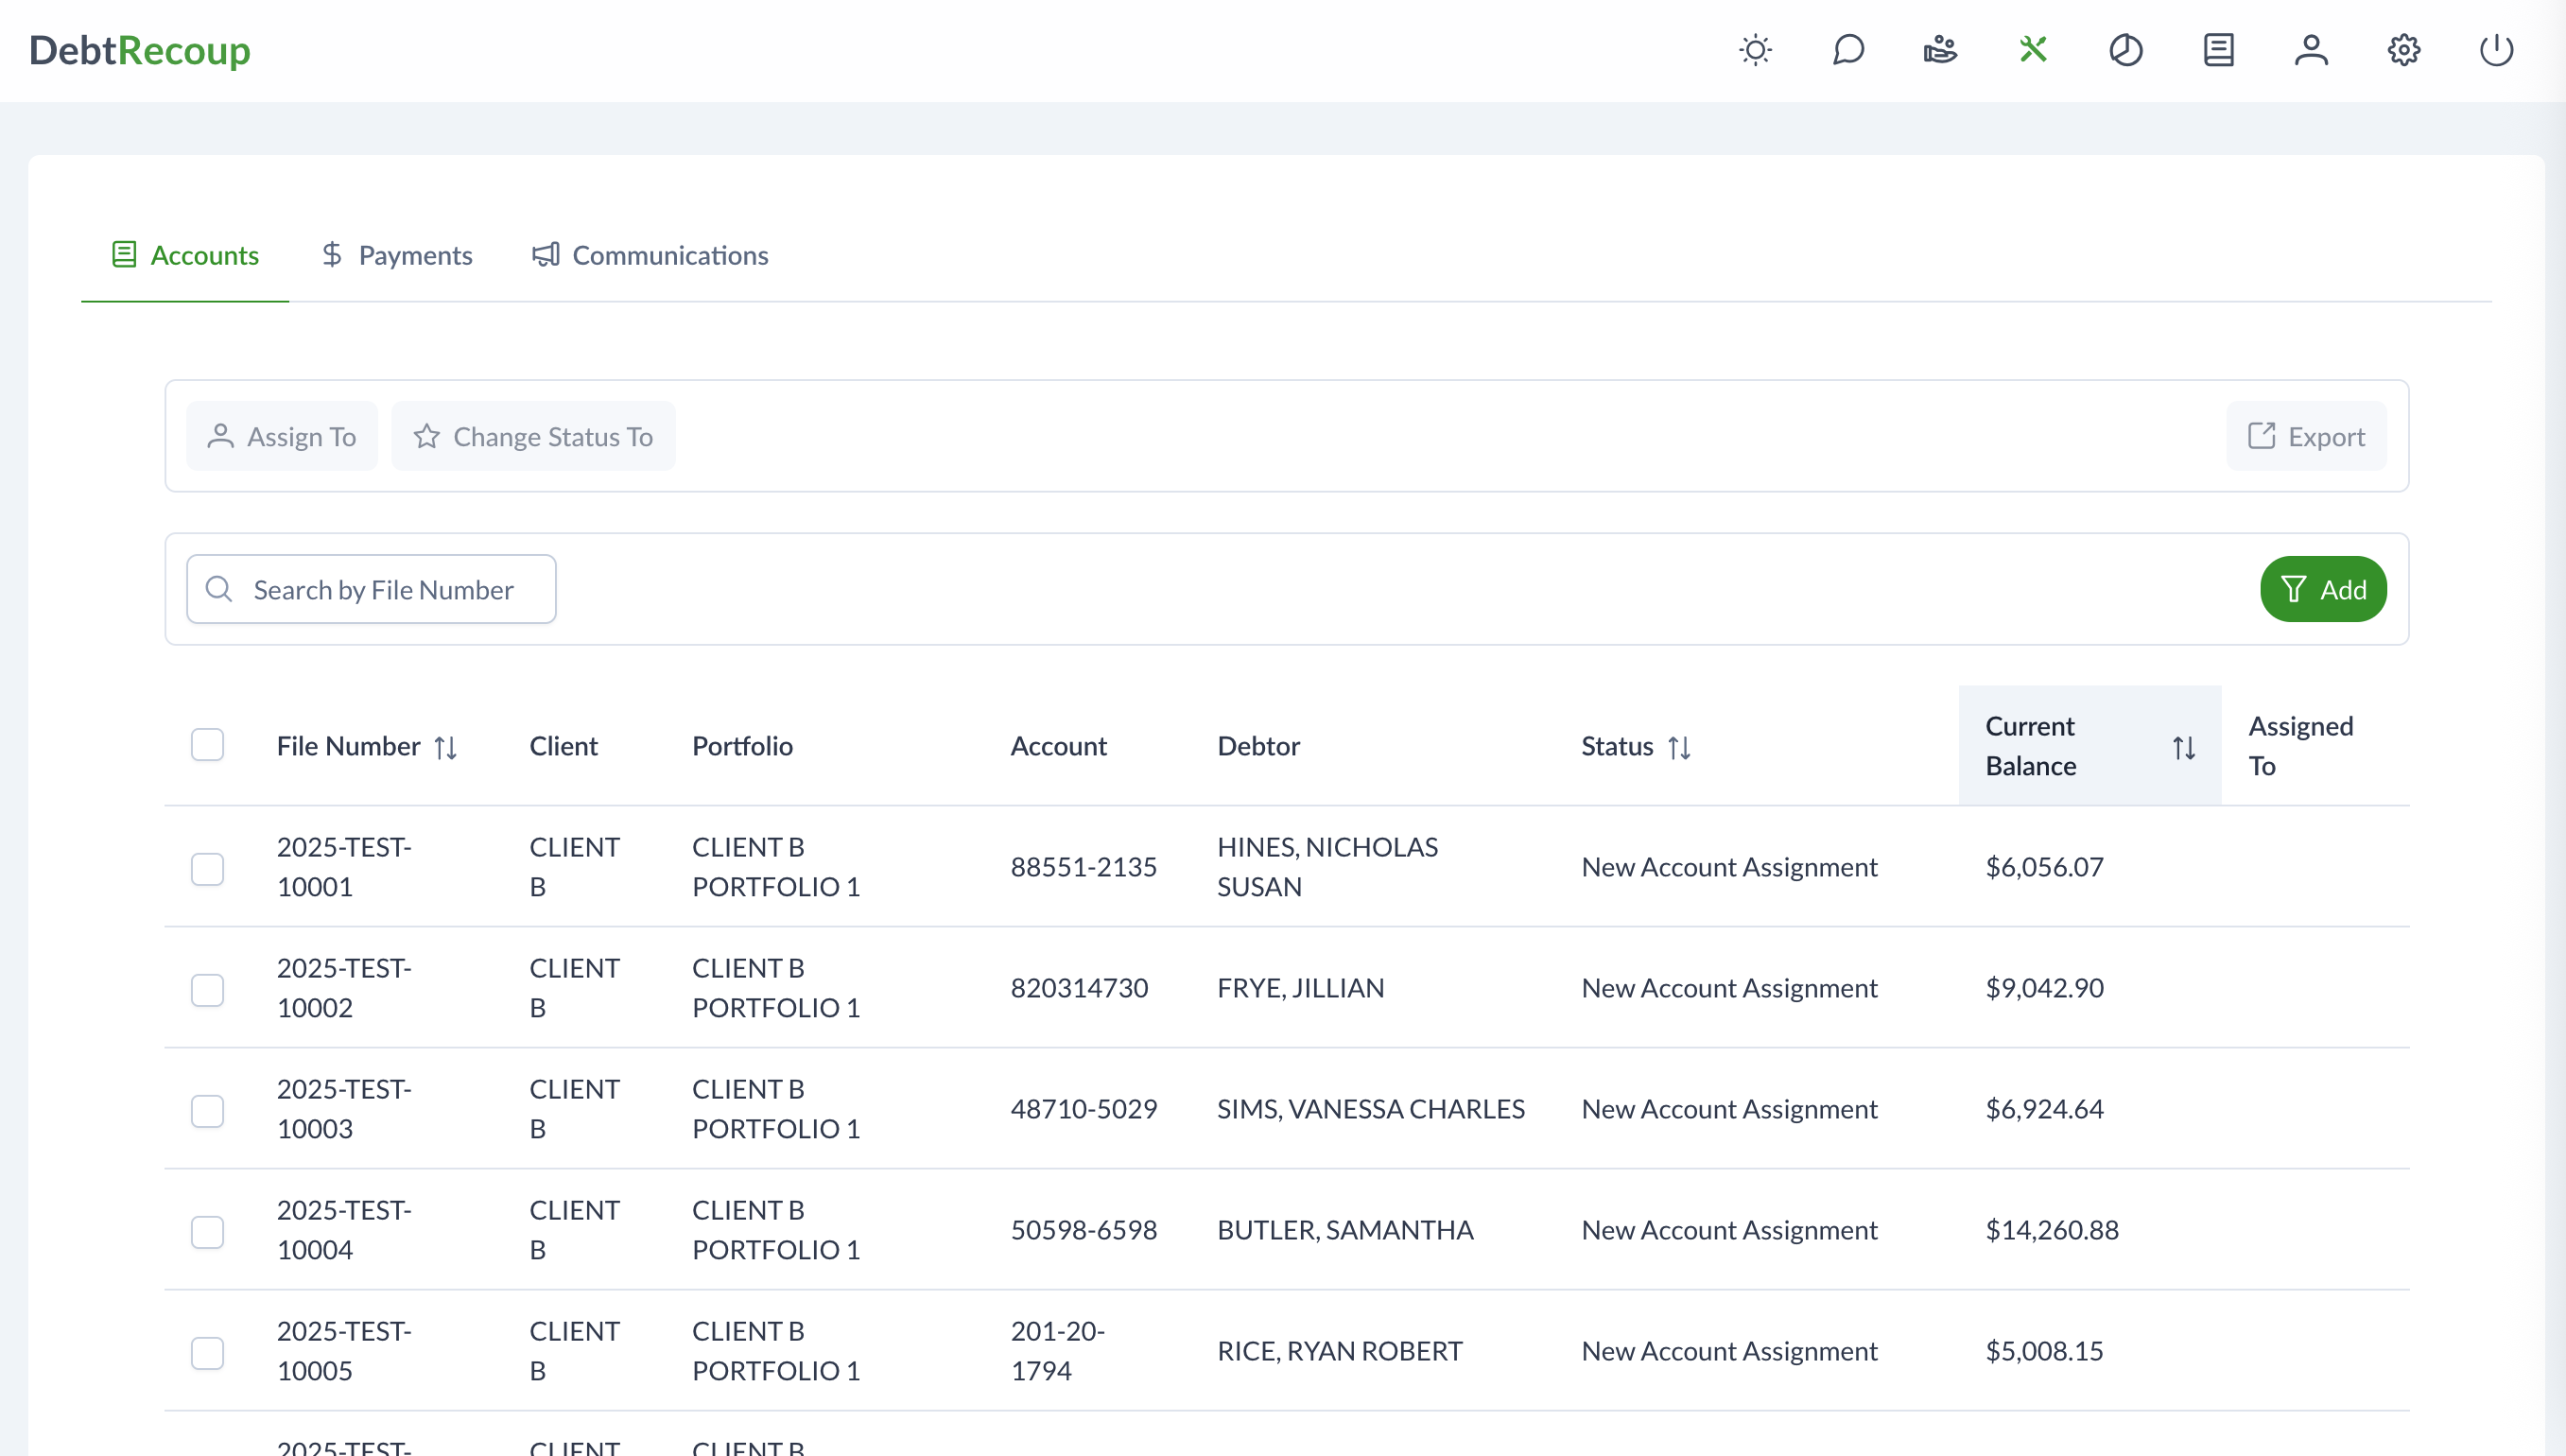Click debtor RICE, RYAN ROBERT
The image size is (2566, 1456).
(1339, 1351)
